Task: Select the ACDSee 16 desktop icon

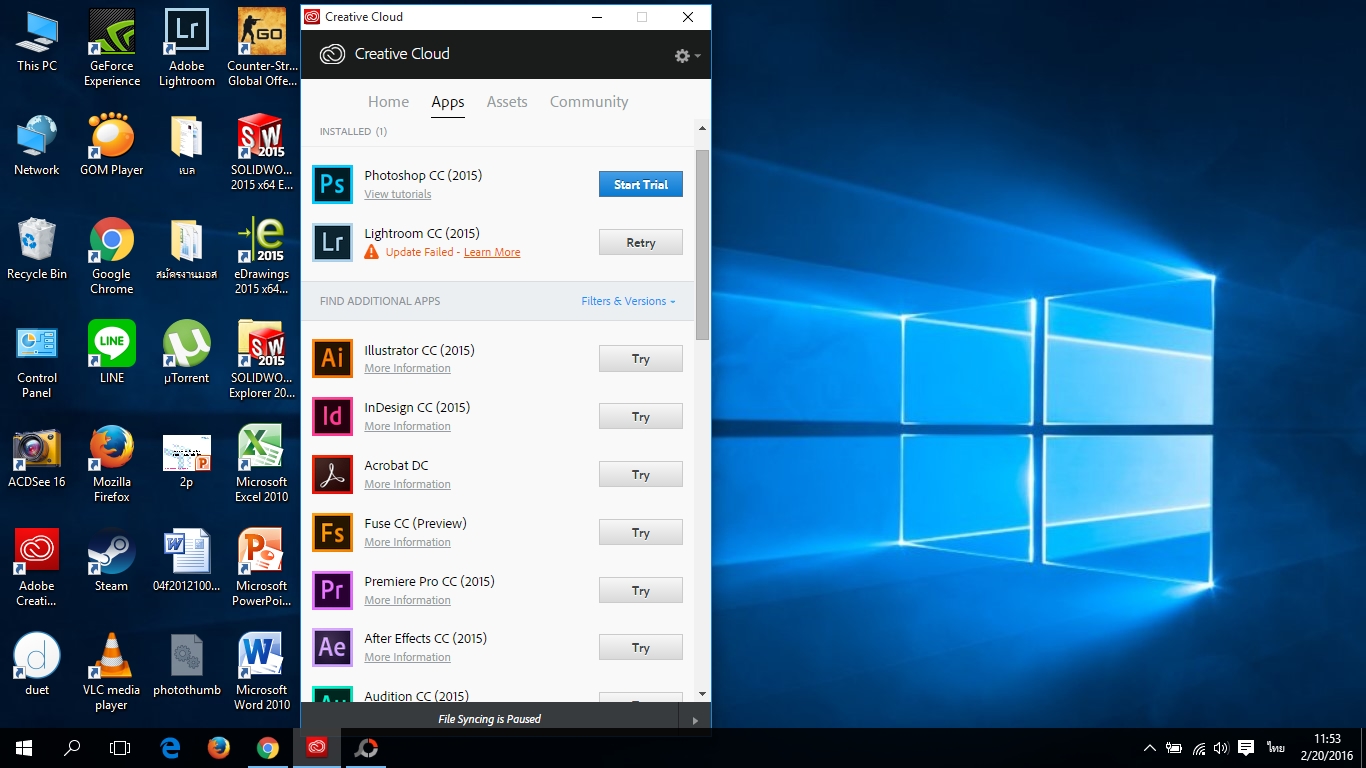Action: click(x=37, y=458)
